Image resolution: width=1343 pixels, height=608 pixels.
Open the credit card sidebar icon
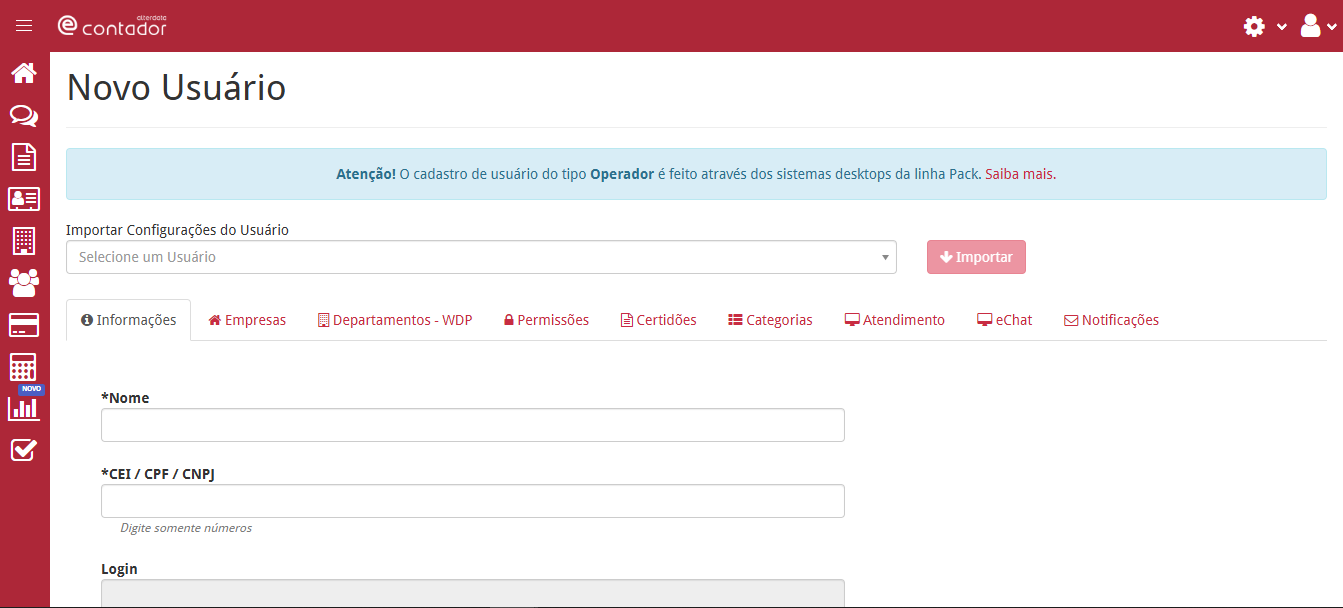click(x=24, y=325)
